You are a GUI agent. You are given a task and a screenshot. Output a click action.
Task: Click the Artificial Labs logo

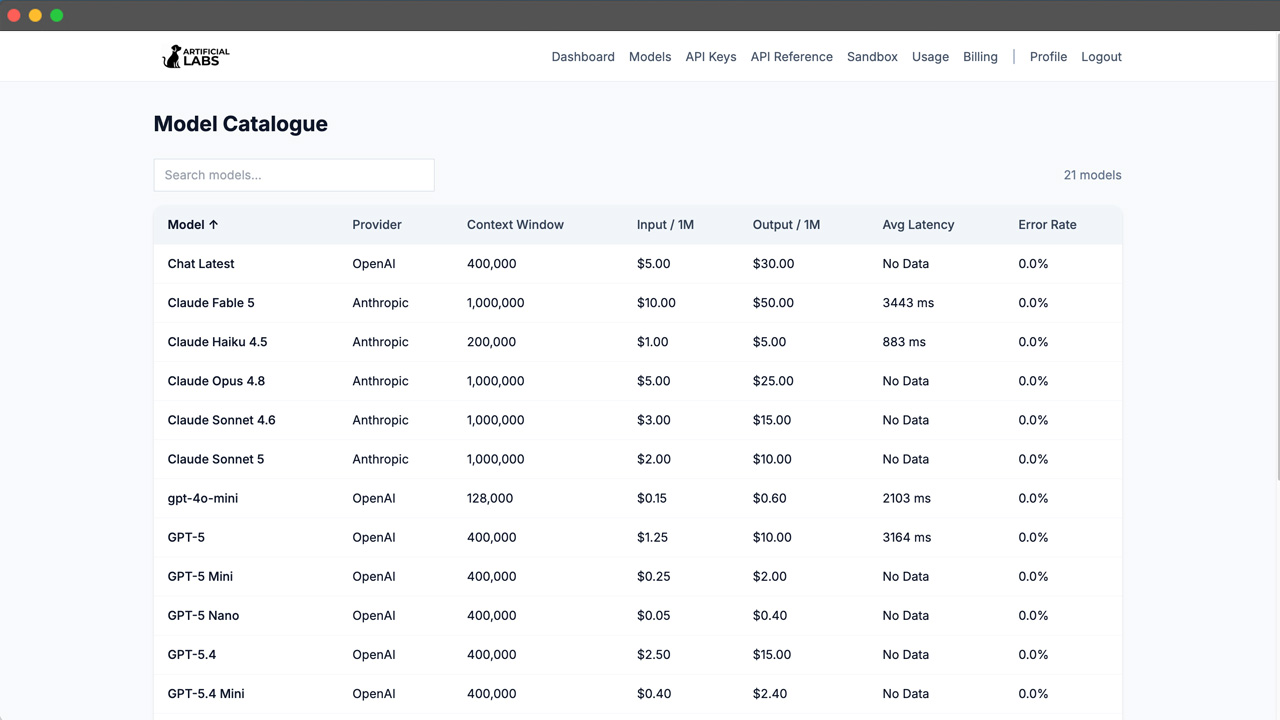coord(196,57)
